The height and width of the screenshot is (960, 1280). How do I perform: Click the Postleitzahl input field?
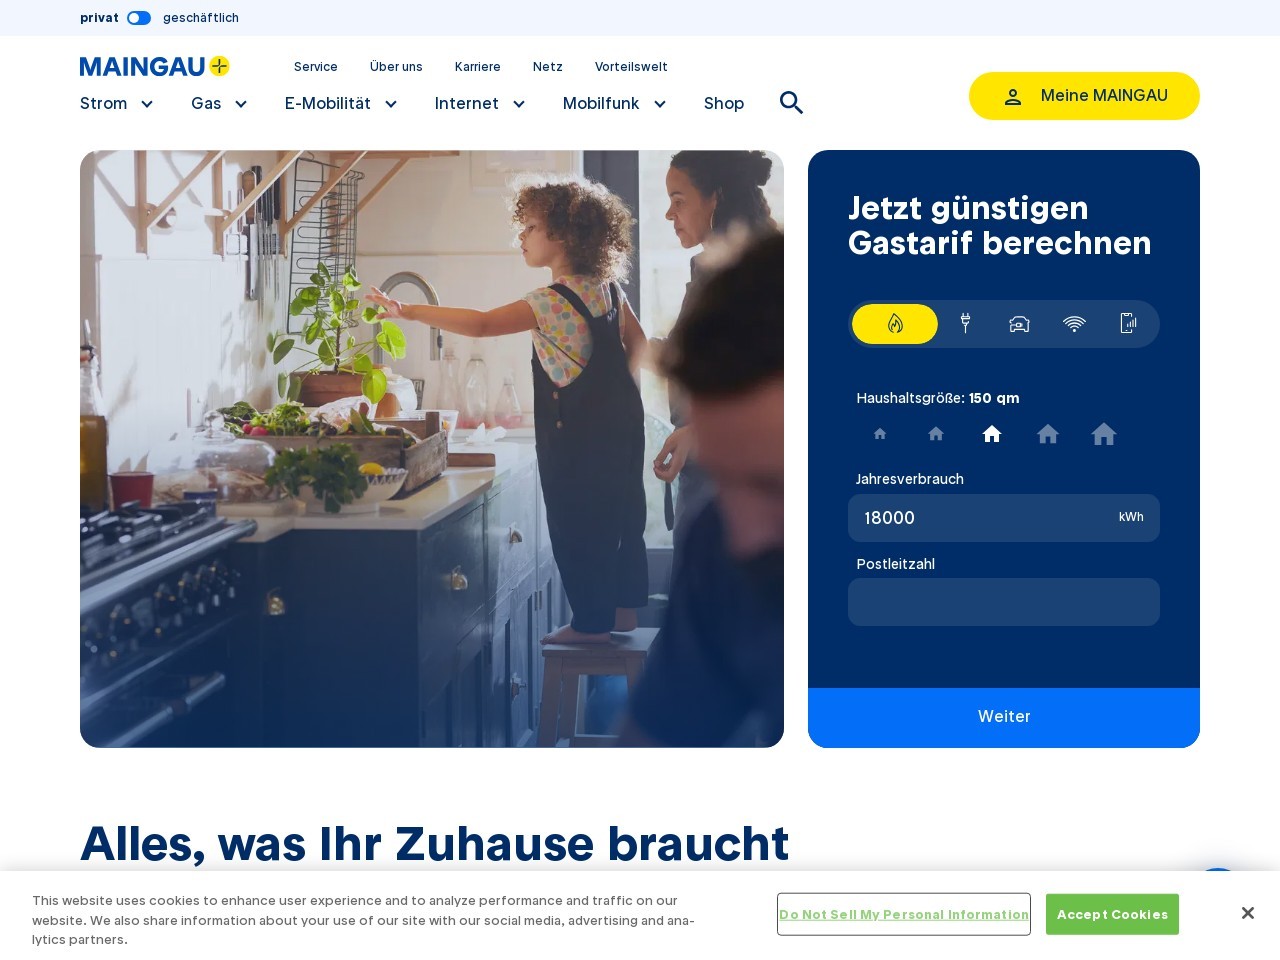(x=1004, y=602)
